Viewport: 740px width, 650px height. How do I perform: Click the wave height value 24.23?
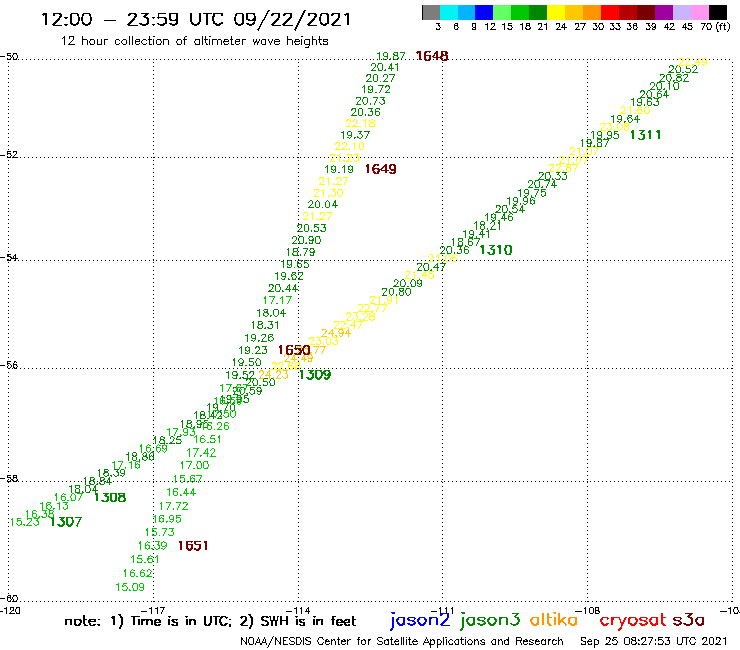[274, 375]
